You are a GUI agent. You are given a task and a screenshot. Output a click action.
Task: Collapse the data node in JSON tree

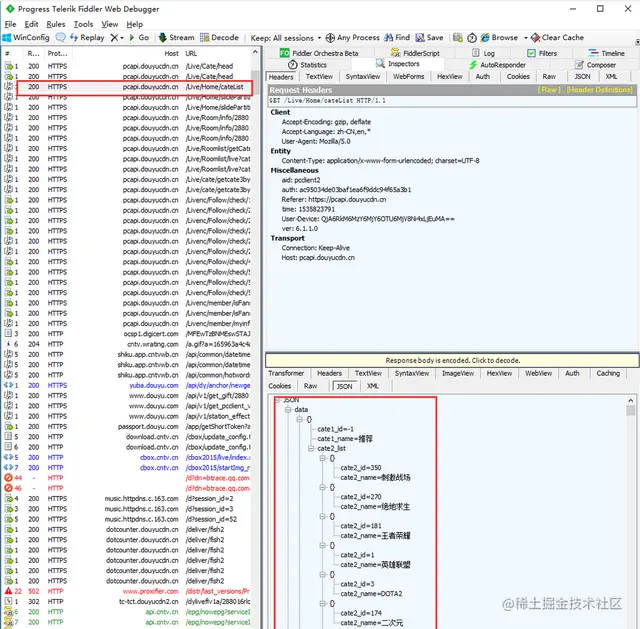288,409
